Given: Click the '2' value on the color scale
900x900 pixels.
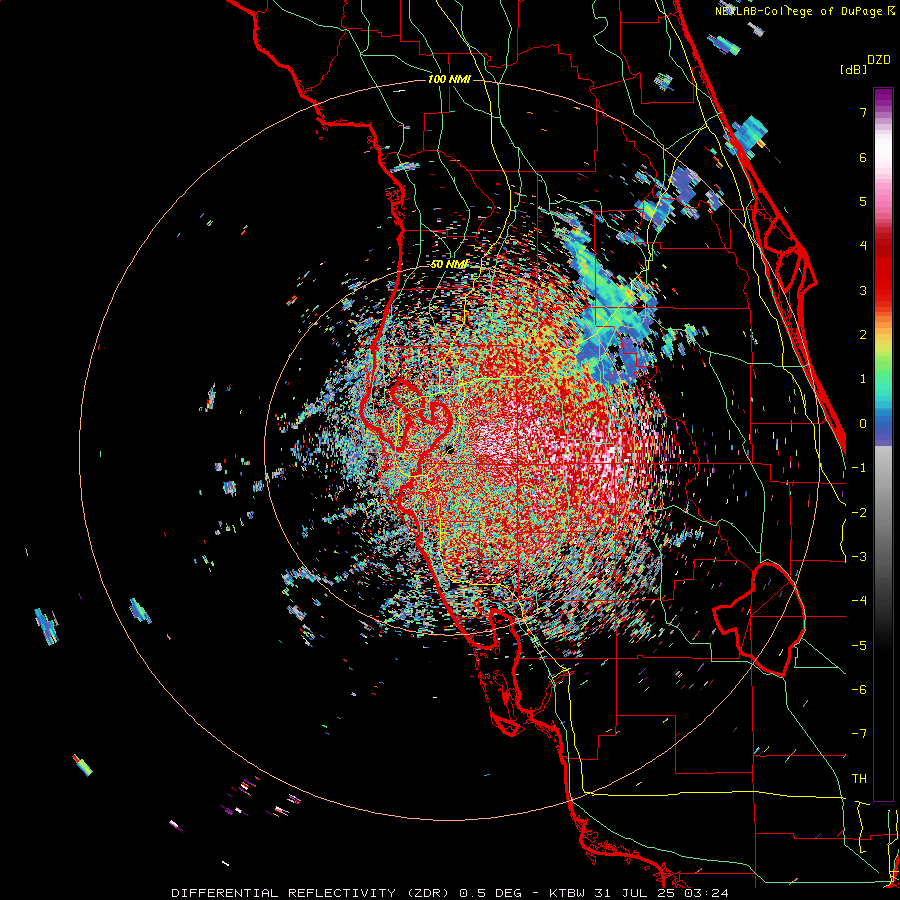Looking at the screenshot, I should [x=863, y=335].
